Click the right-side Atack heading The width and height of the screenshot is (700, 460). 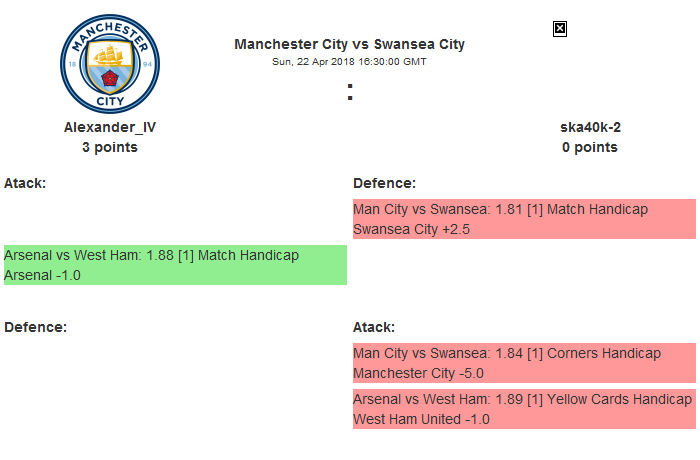point(374,327)
